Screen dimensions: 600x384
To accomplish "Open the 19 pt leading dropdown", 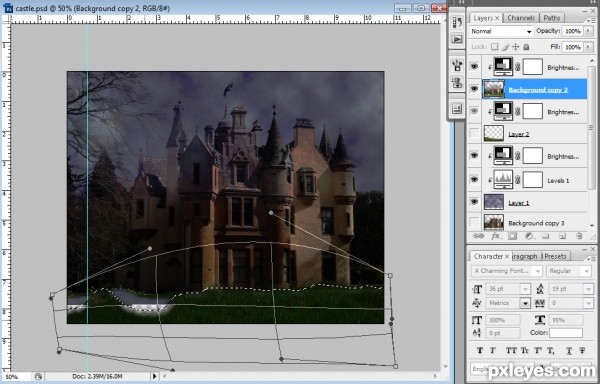I will pyautogui.click(x=589, y=289).
